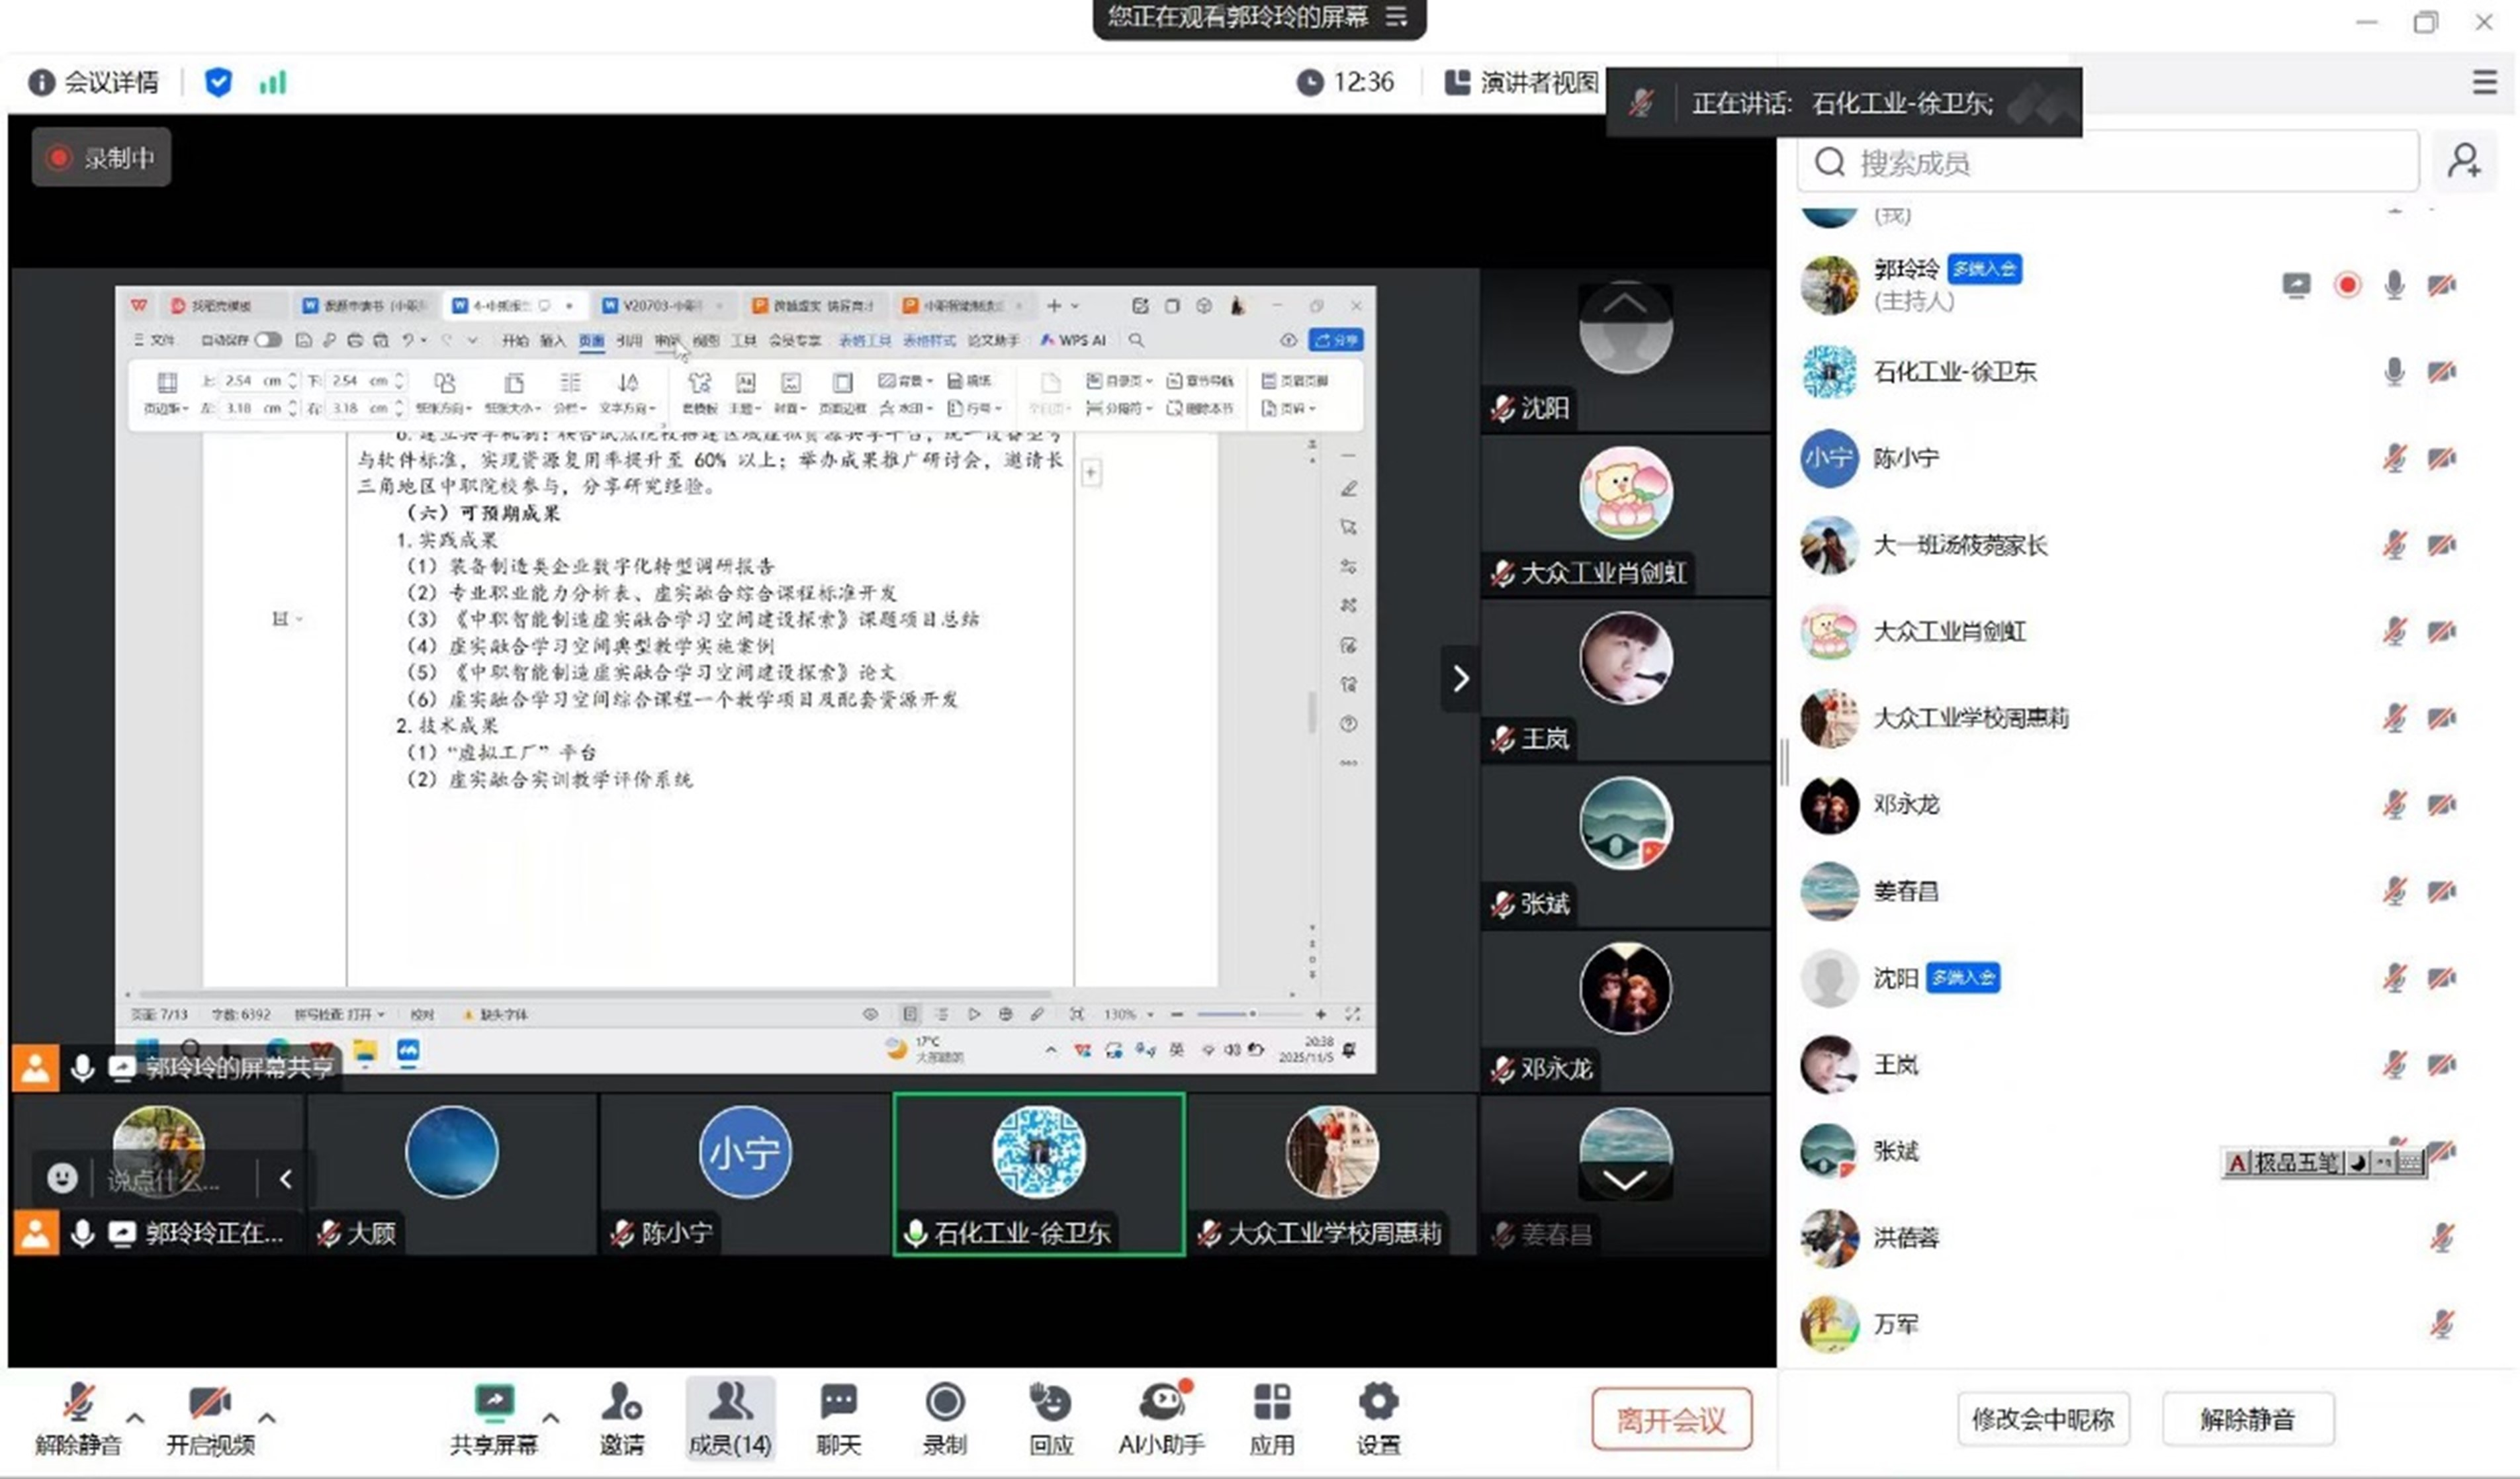2520x1479 pixels.
Task: Open the 会议详情 meeting details
Action: [x=94, y=82]
